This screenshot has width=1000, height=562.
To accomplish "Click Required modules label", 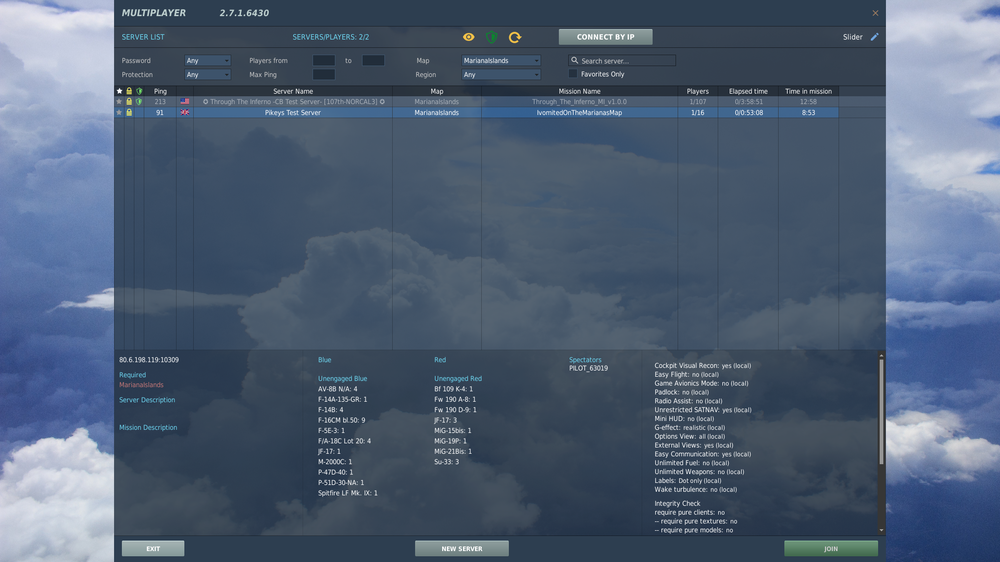I will [132, 375].
